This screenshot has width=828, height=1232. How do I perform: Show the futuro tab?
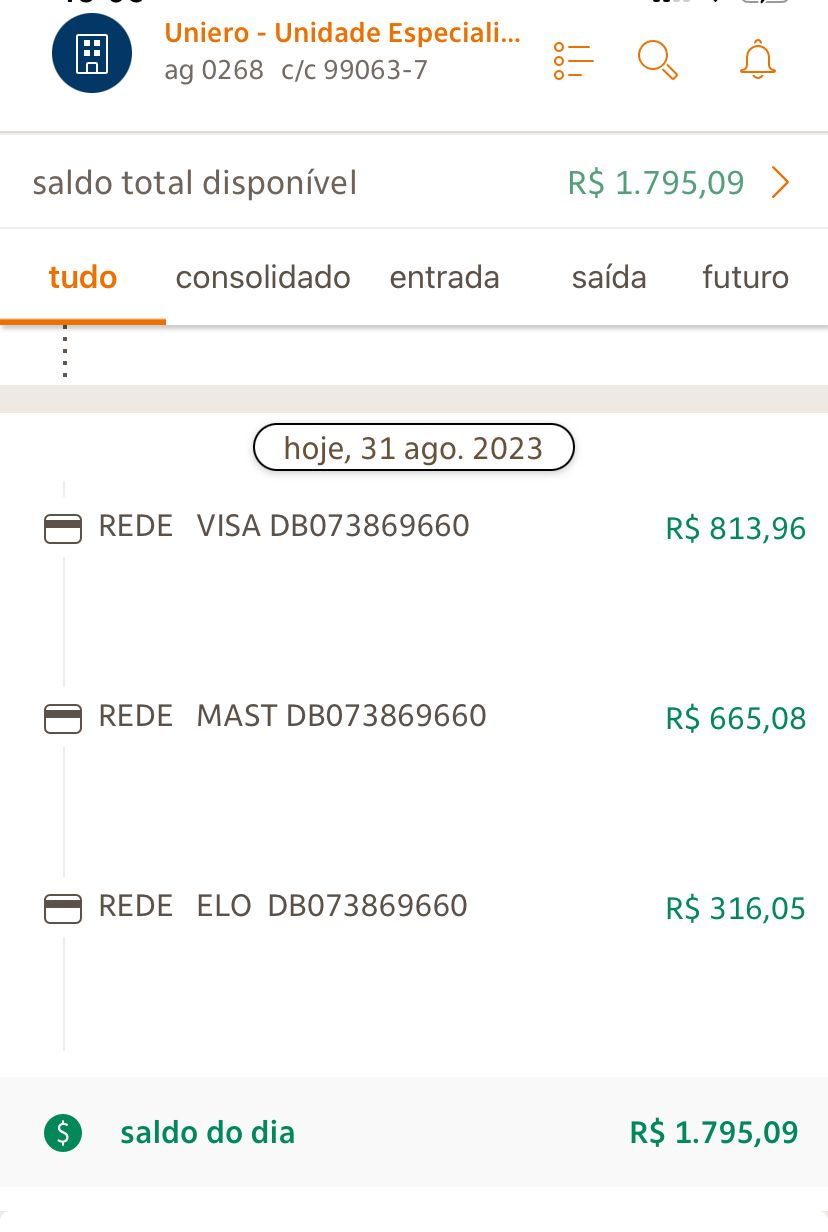pyautogui.click(x=745, y=277)
